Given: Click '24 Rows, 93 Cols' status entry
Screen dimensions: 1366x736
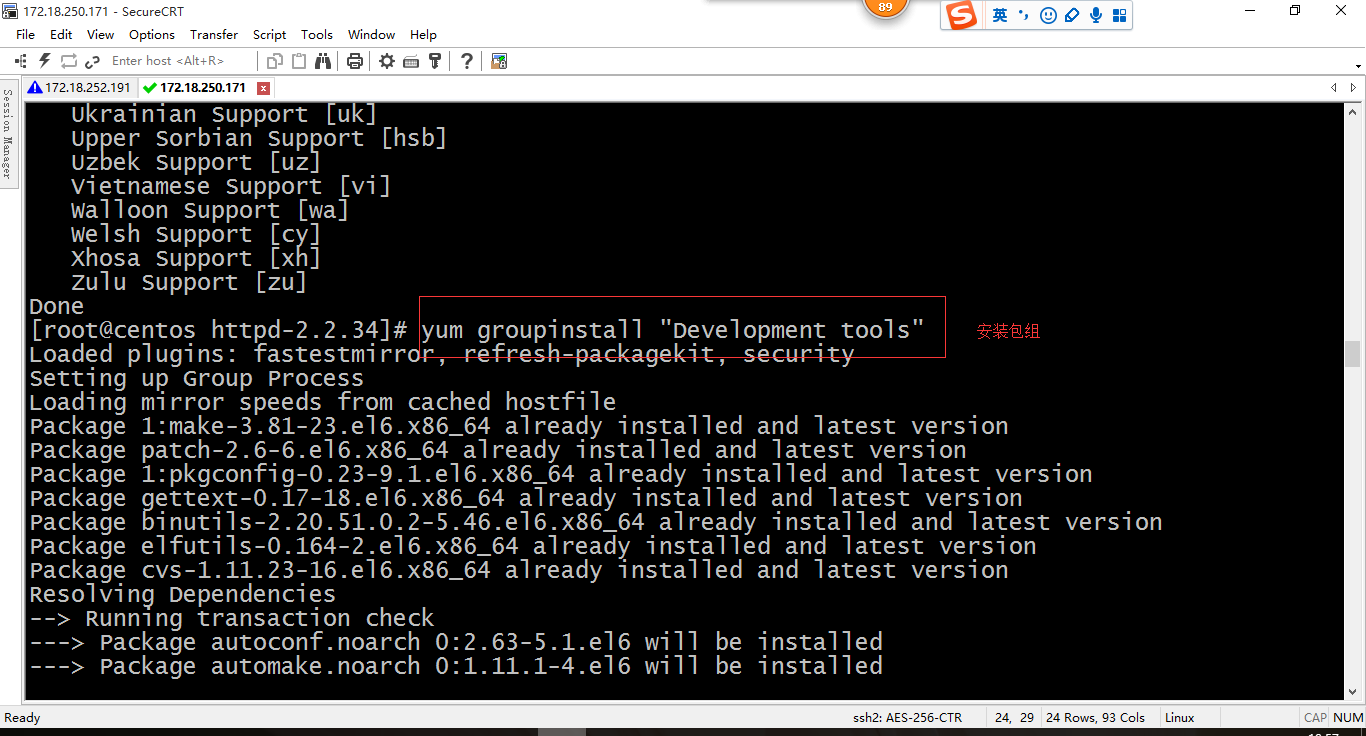Looking at the screenshot, I should pos(1095,718).
